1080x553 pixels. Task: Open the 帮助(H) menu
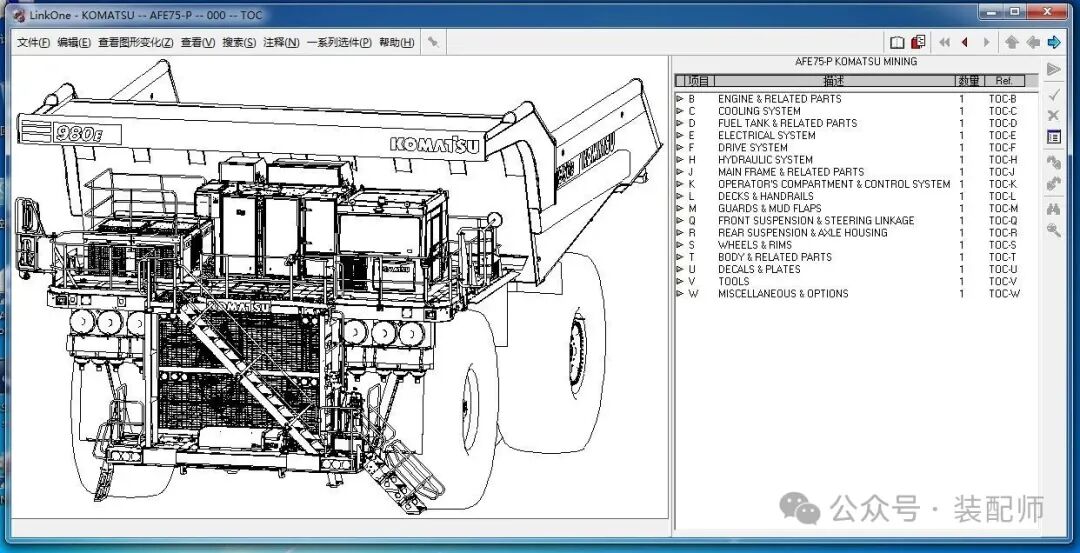[x=397, y=43]
